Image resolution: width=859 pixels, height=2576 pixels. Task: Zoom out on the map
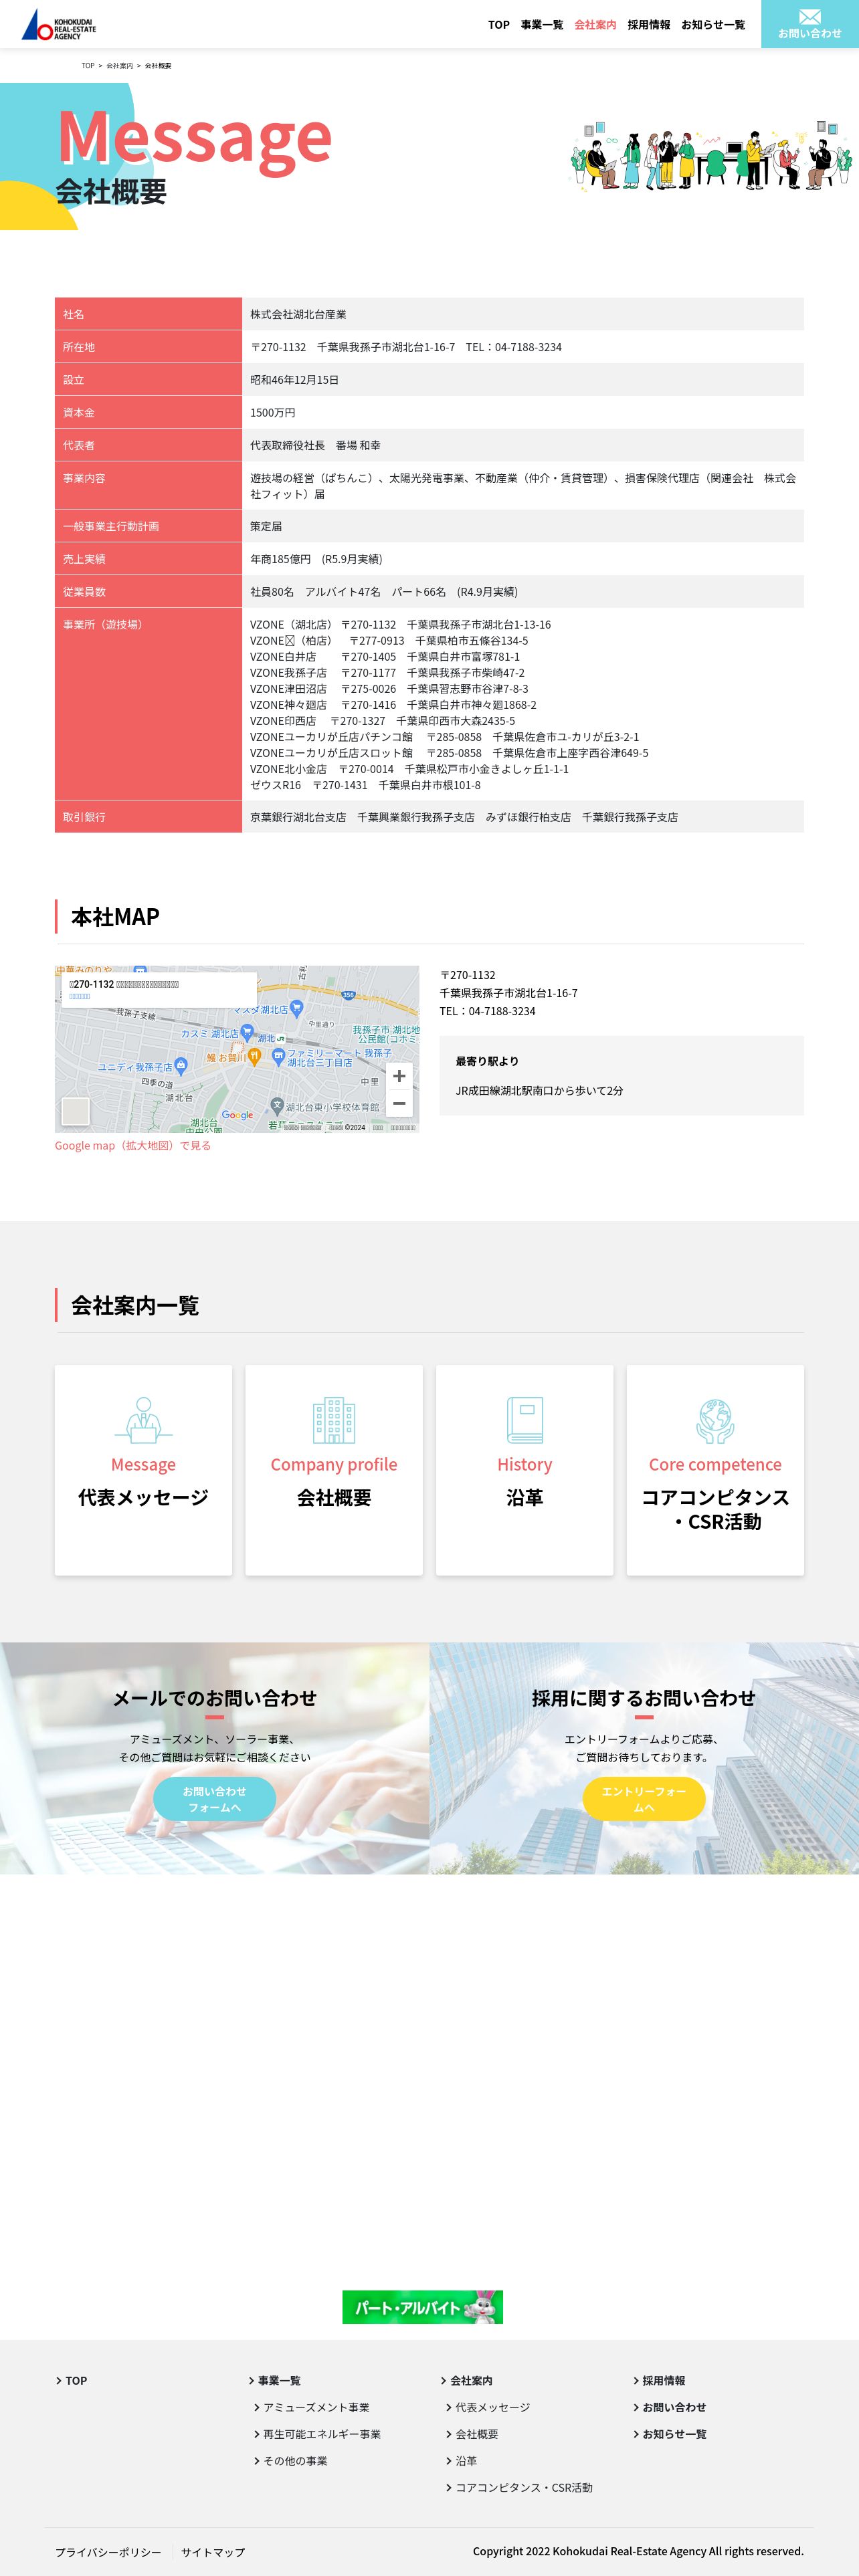pyautogui.click(x=399, y=1103)
